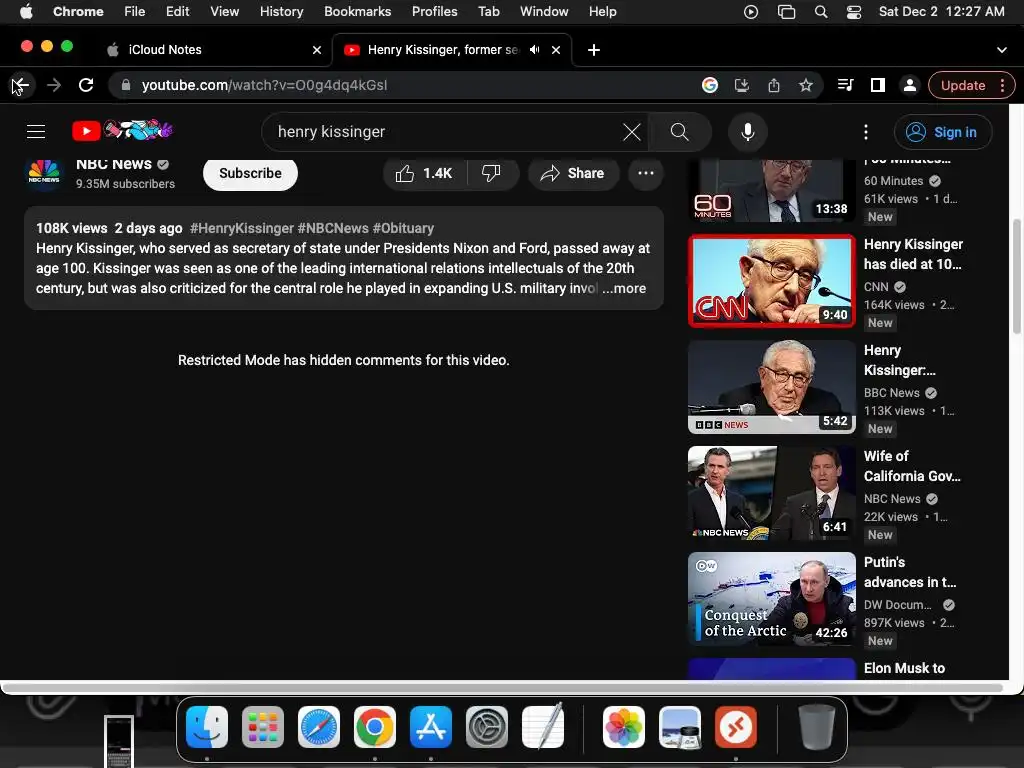Open the YouTube hamburger guide menu
The image size is (1024, 768).
click(x=36, y=132)
